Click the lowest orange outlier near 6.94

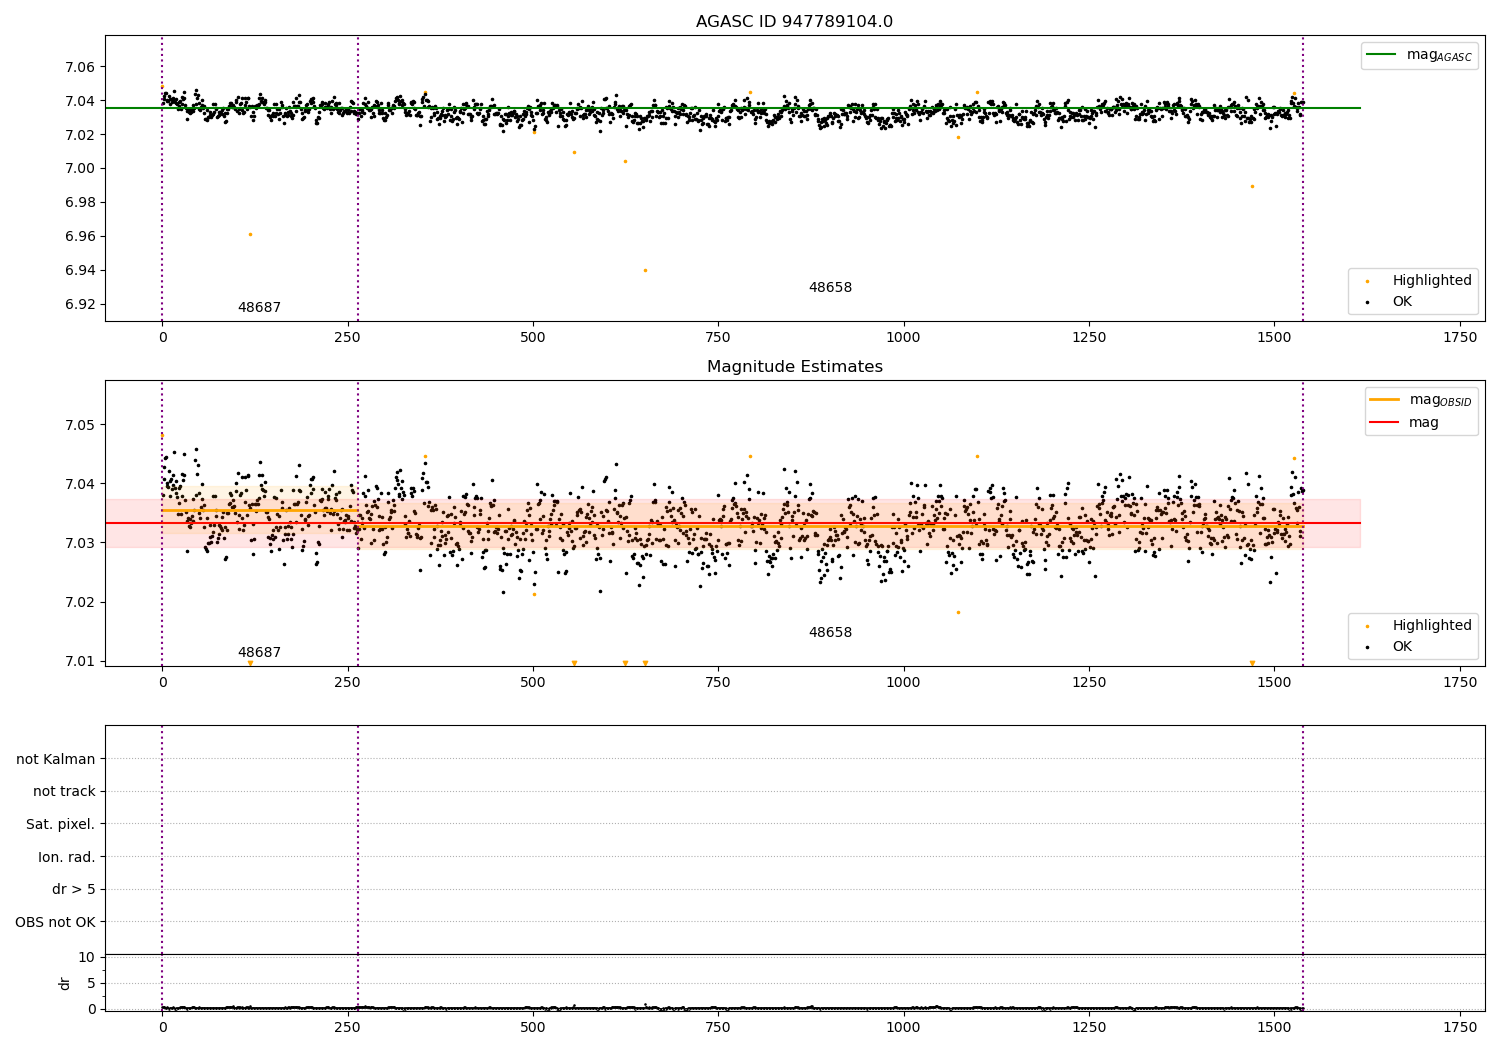pos(645,270)
